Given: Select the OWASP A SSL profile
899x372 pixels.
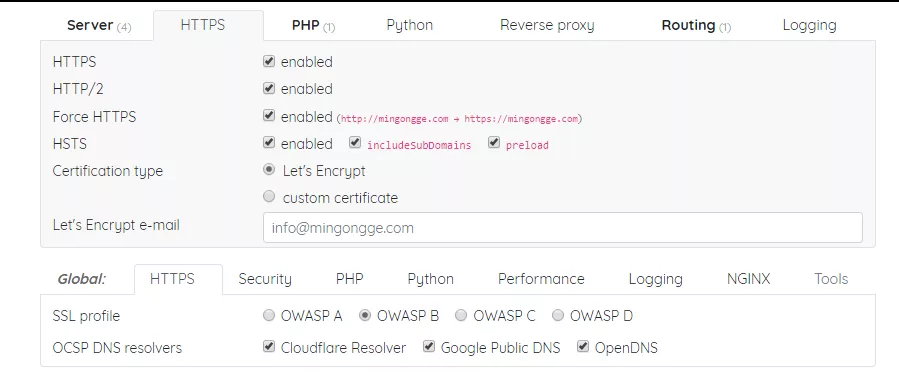Looking at the screenshot, I should pos(269,315).
